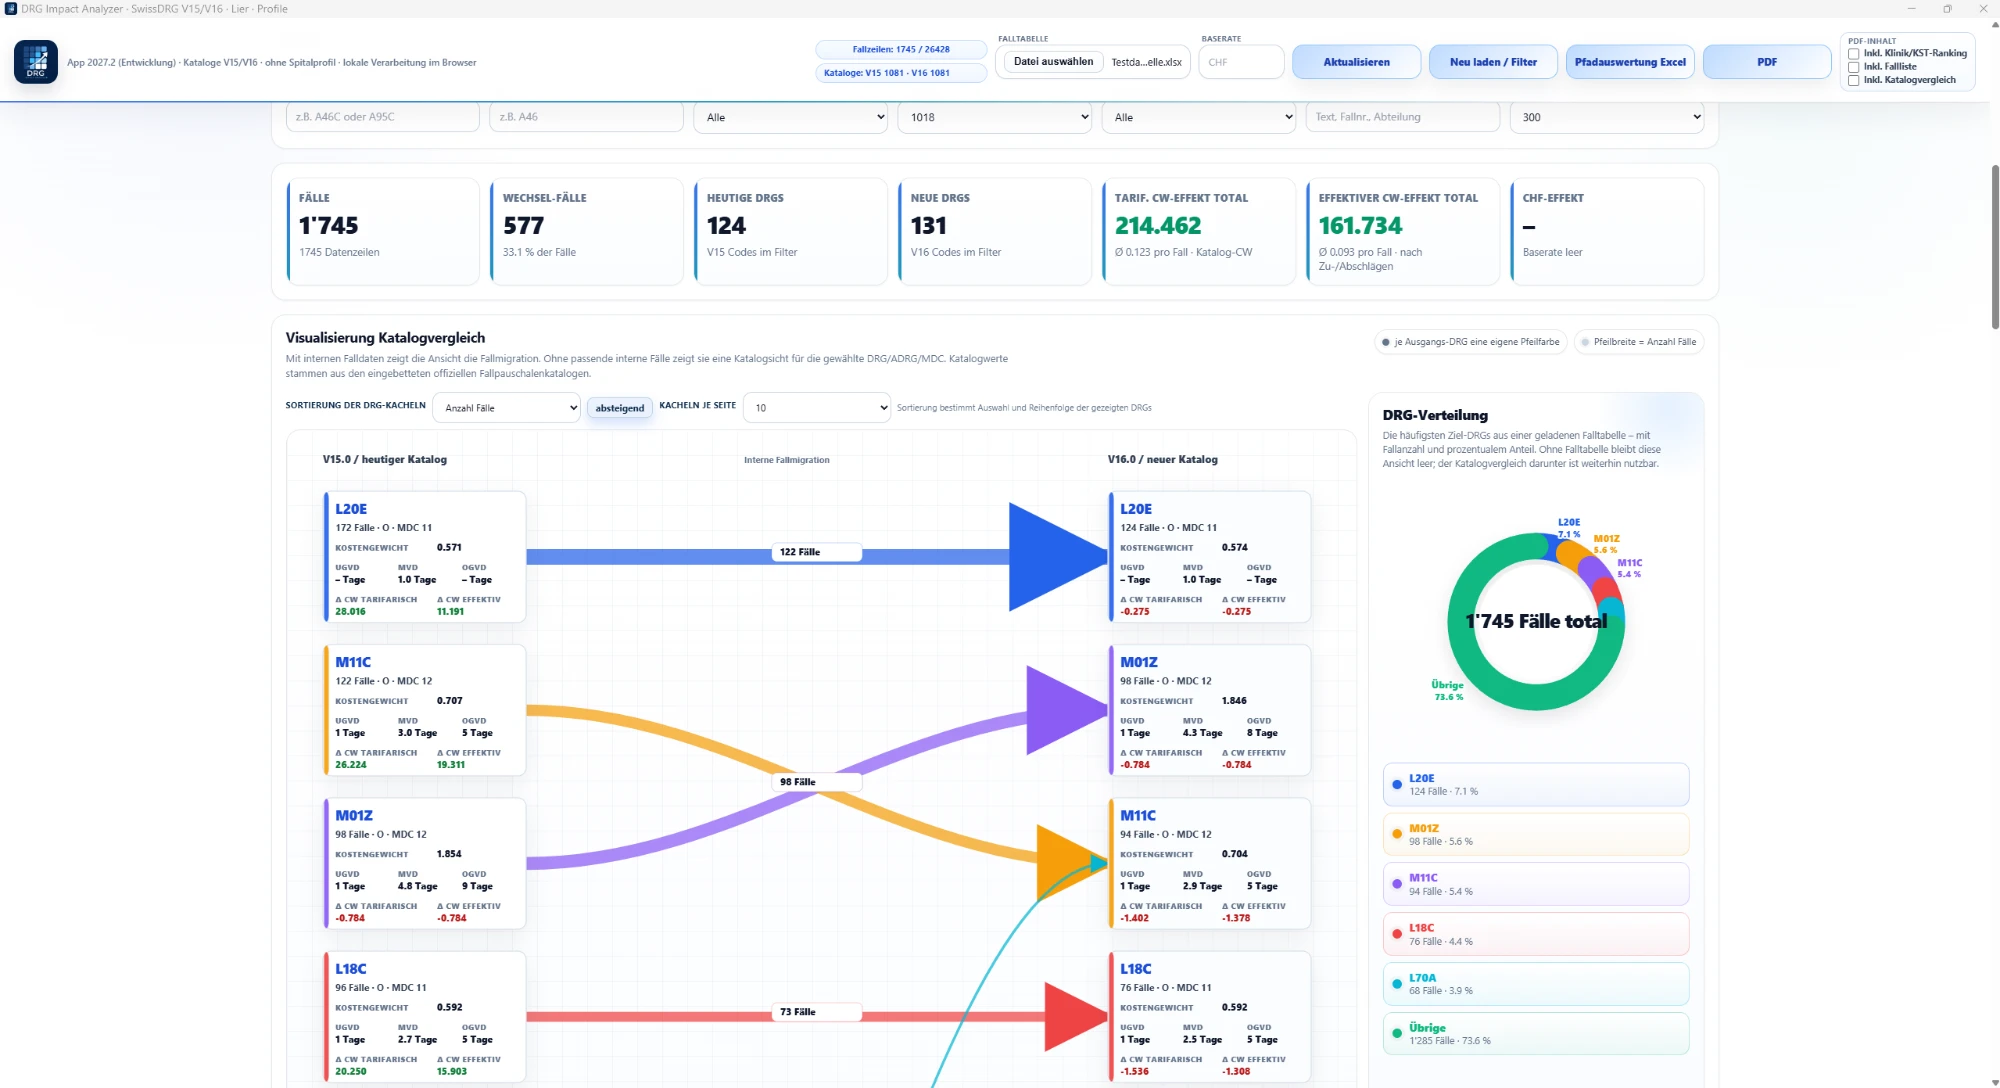Click the 'Kataloge: V15 1081 · V16 1081' badge
2000x1088 pixels.
901,73
